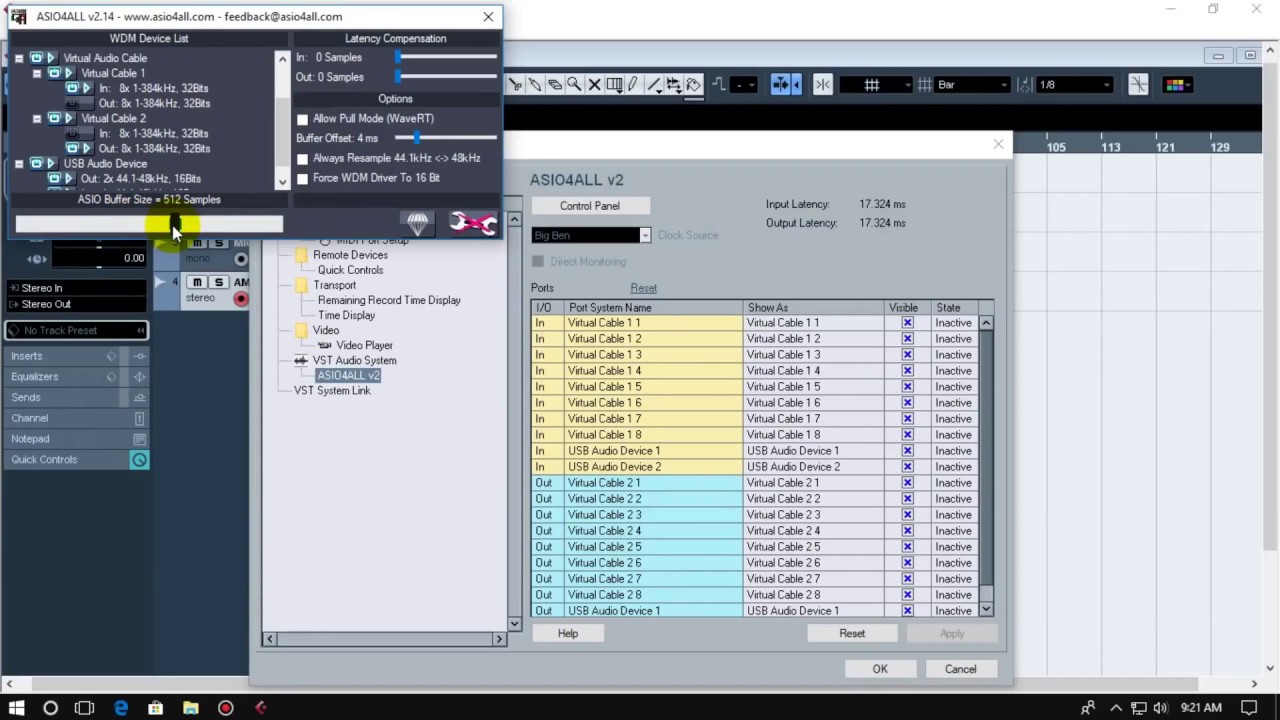Open File Explorer from the taskbar

coord(190,708)
